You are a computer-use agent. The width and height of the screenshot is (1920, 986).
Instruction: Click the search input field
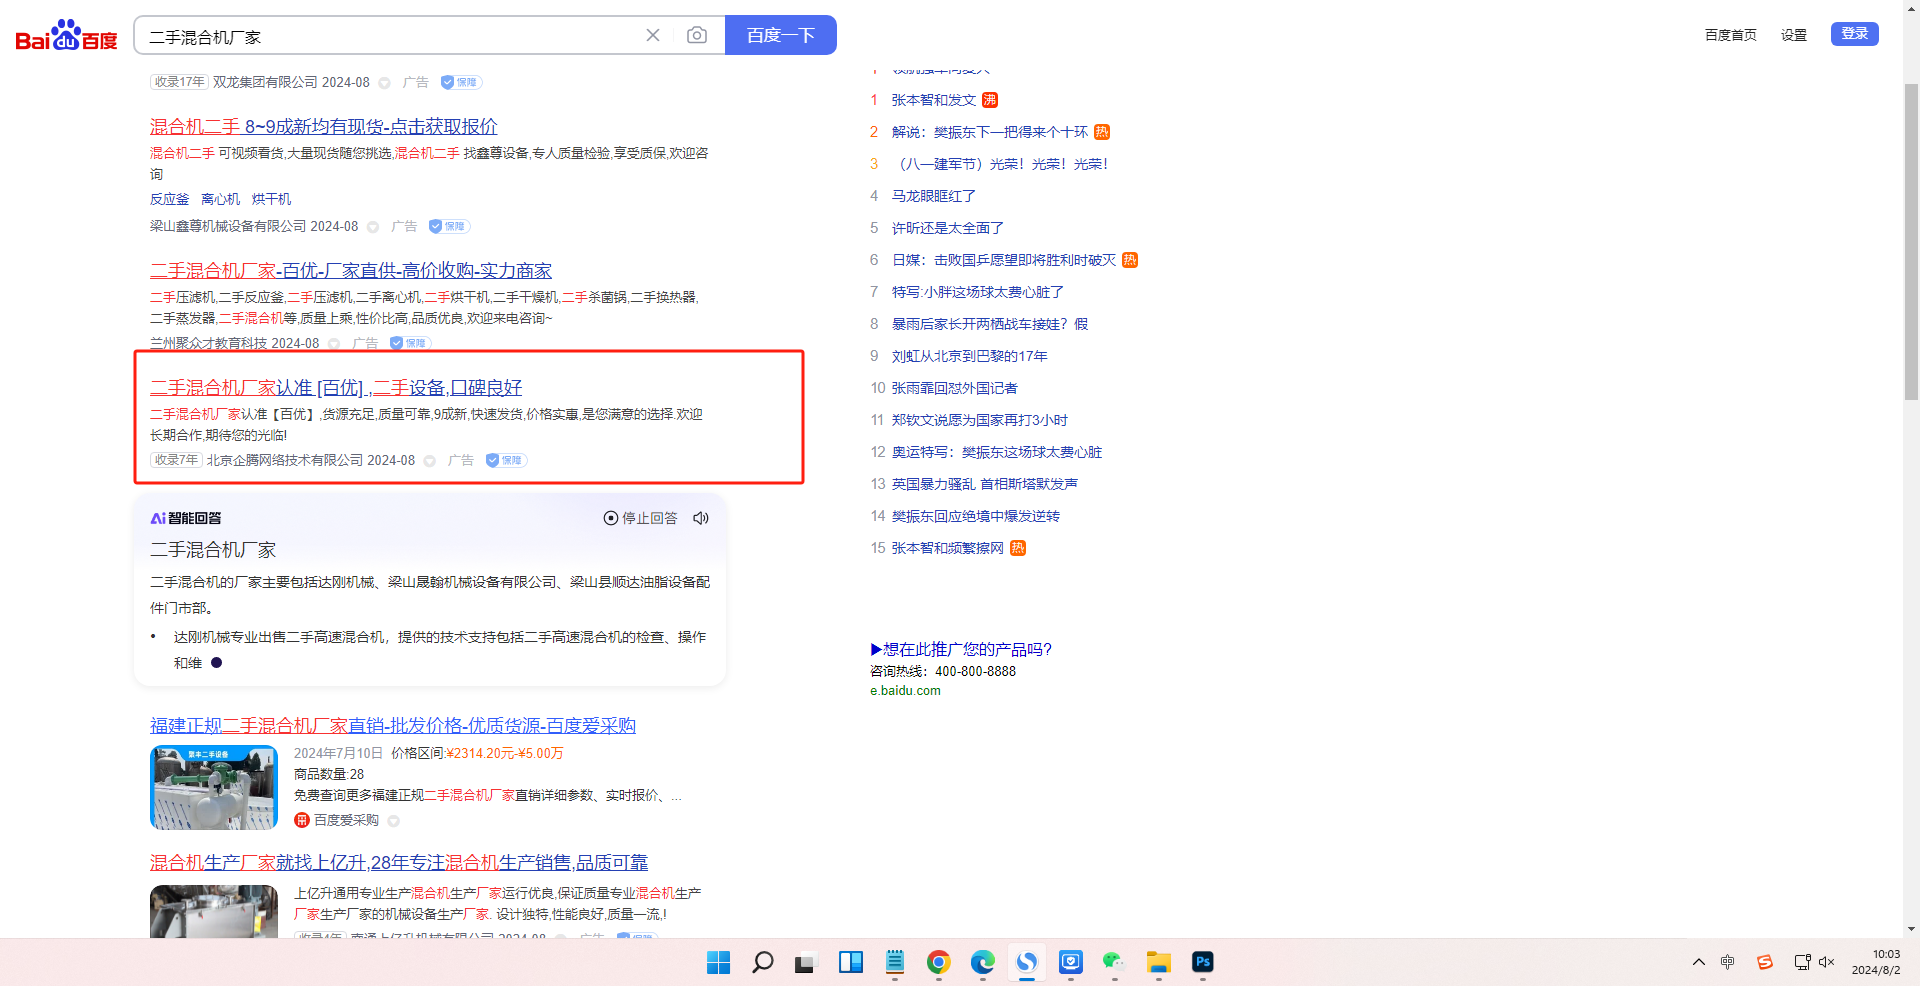(x=390, y=37)
